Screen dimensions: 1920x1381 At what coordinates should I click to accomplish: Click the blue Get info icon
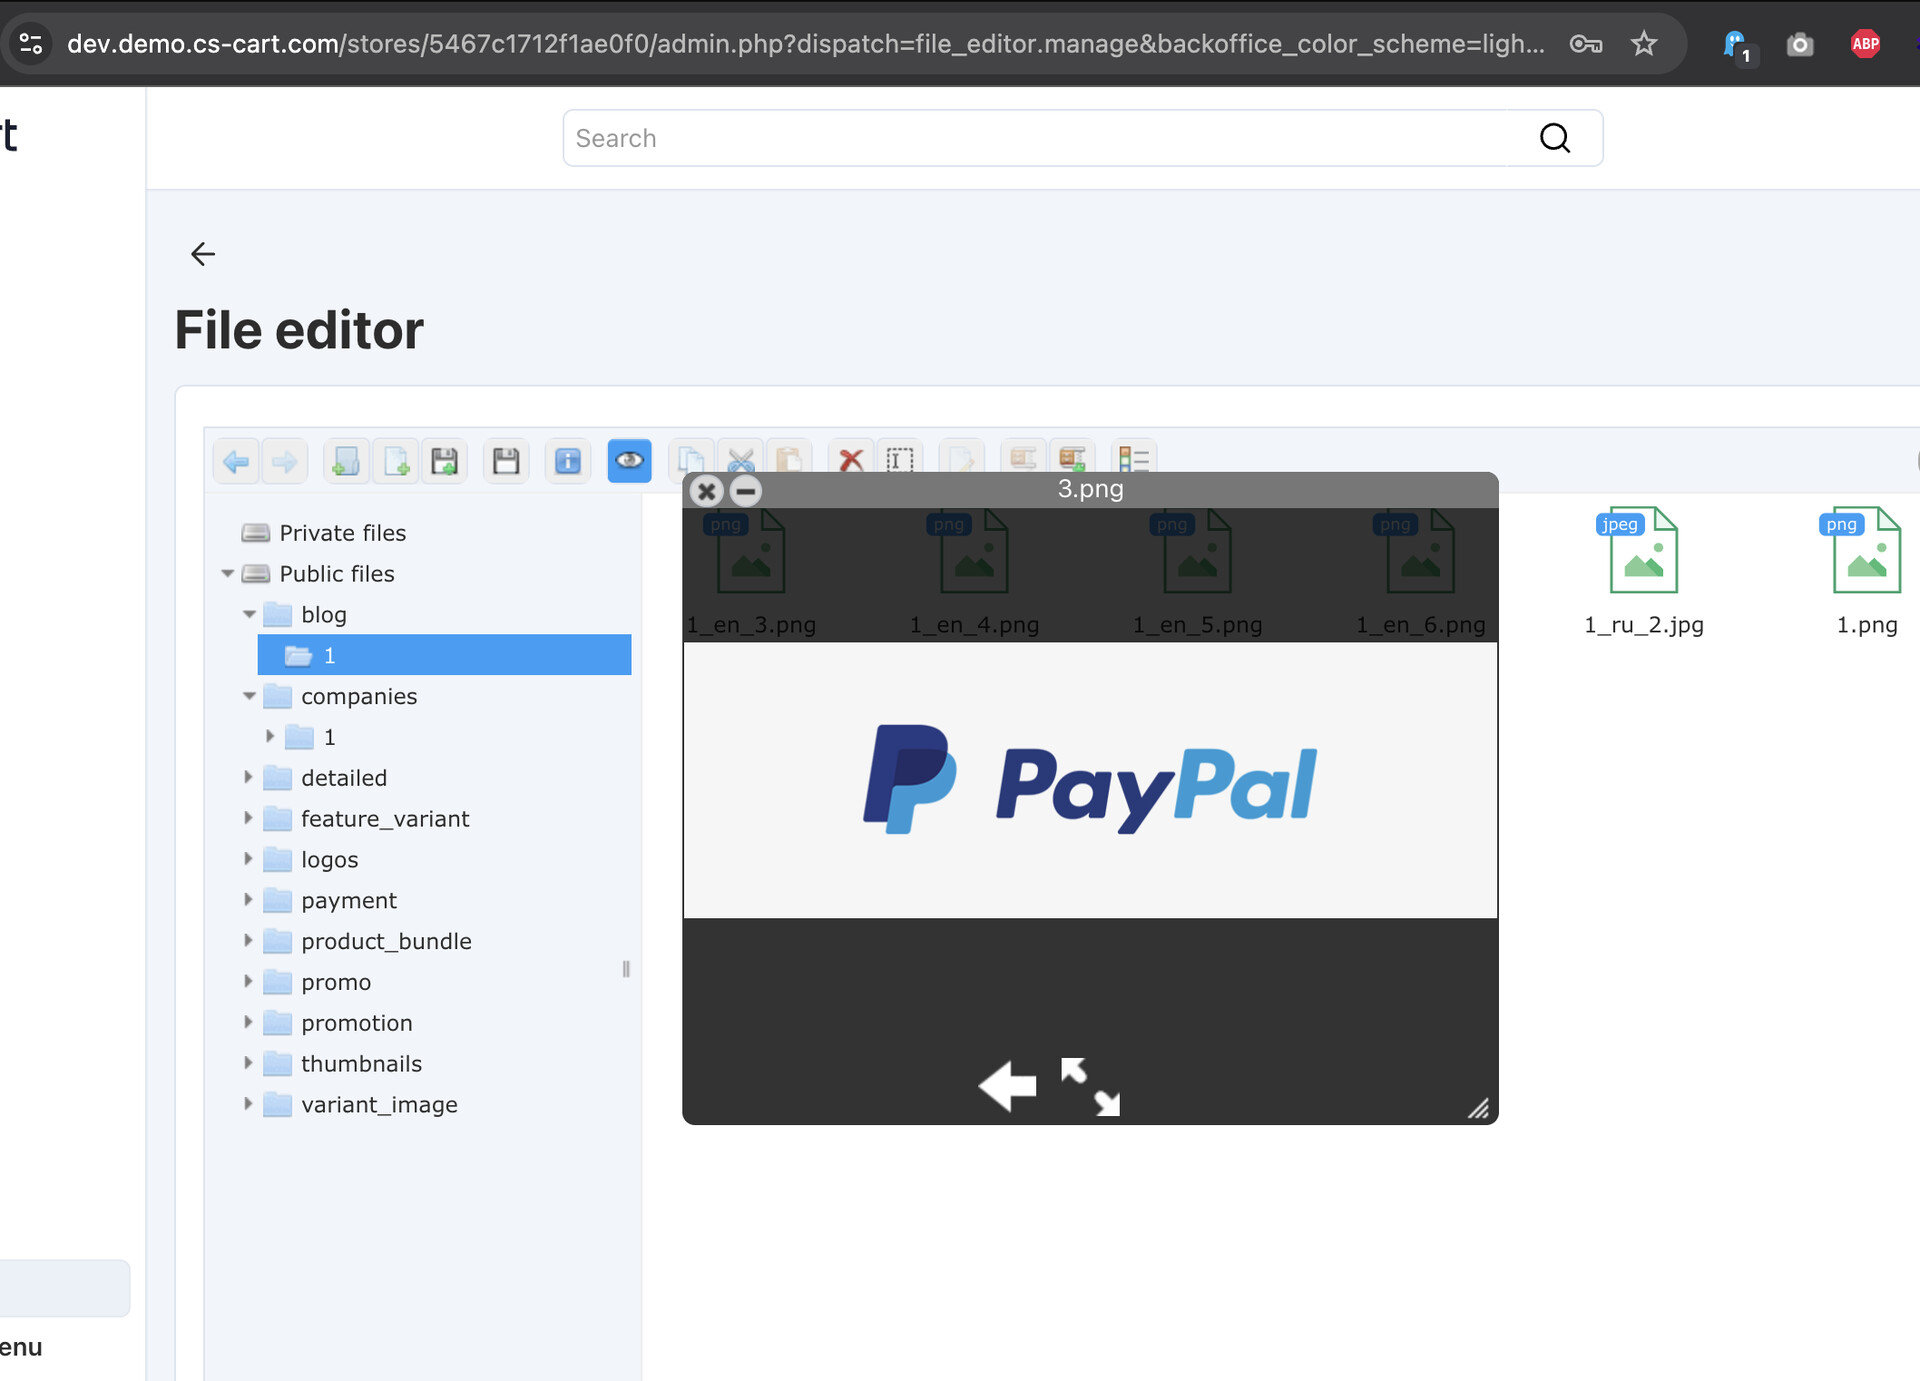pyautogui.click(x=568, y=461)
